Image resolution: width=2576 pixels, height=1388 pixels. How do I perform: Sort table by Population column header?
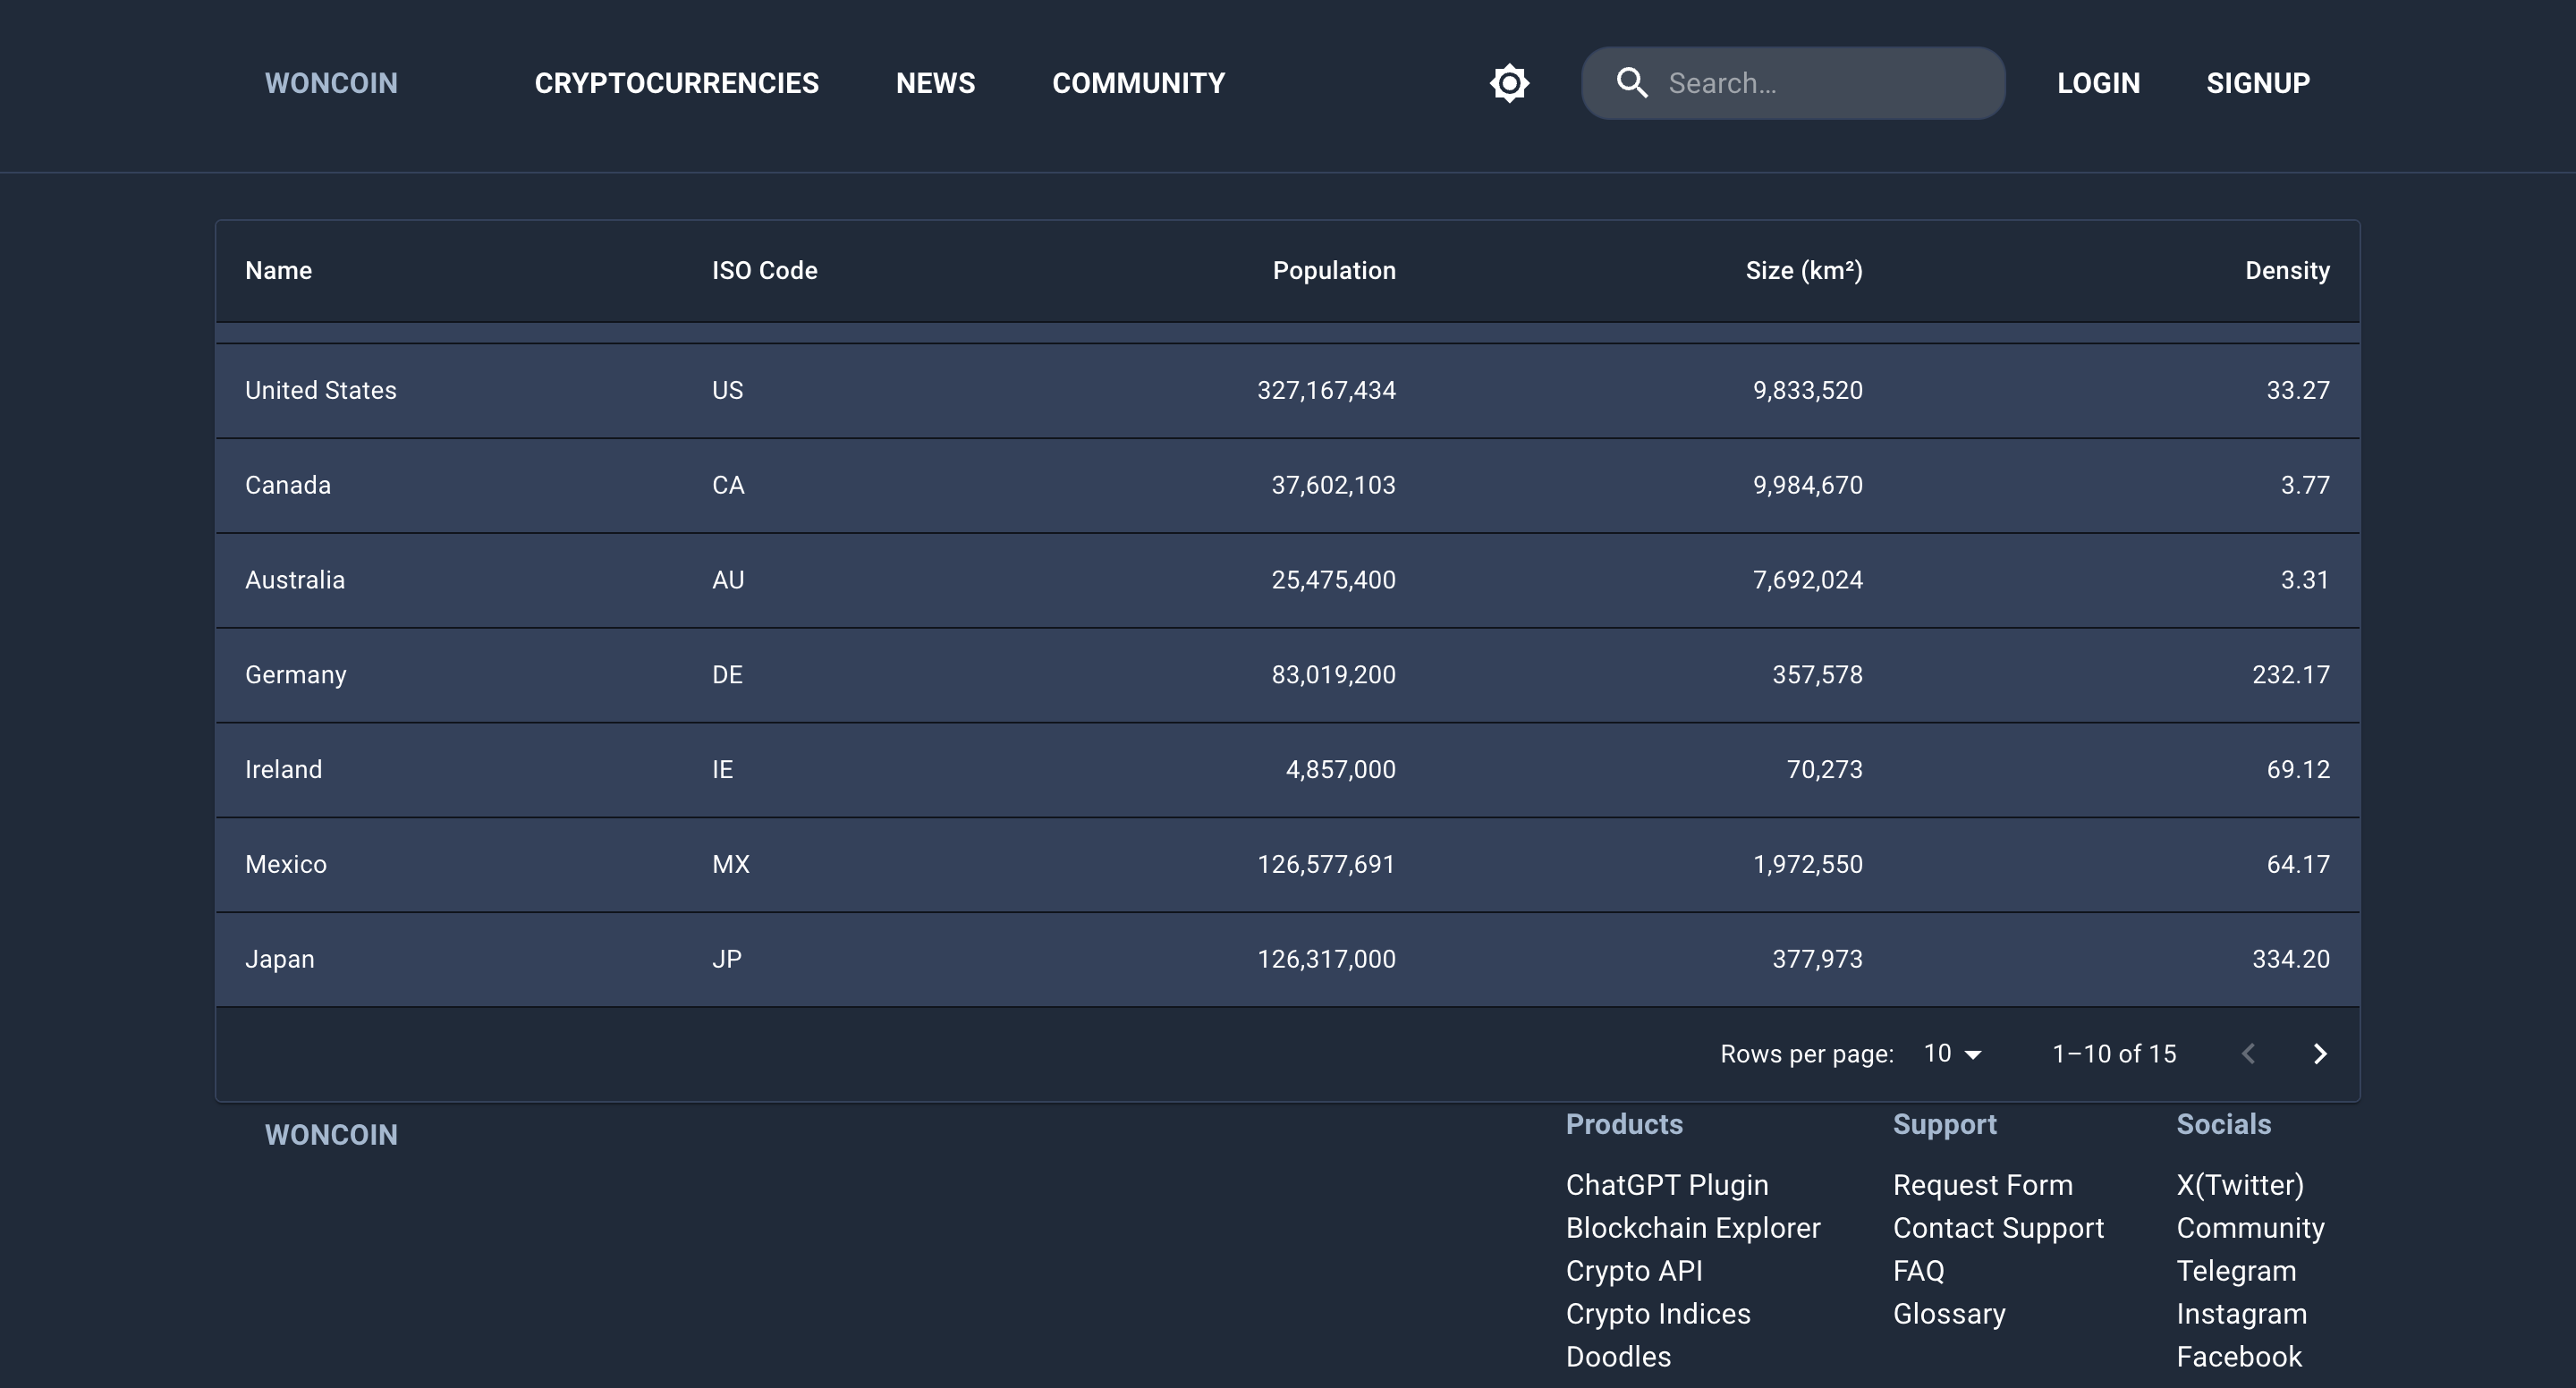pos(1333,271)
